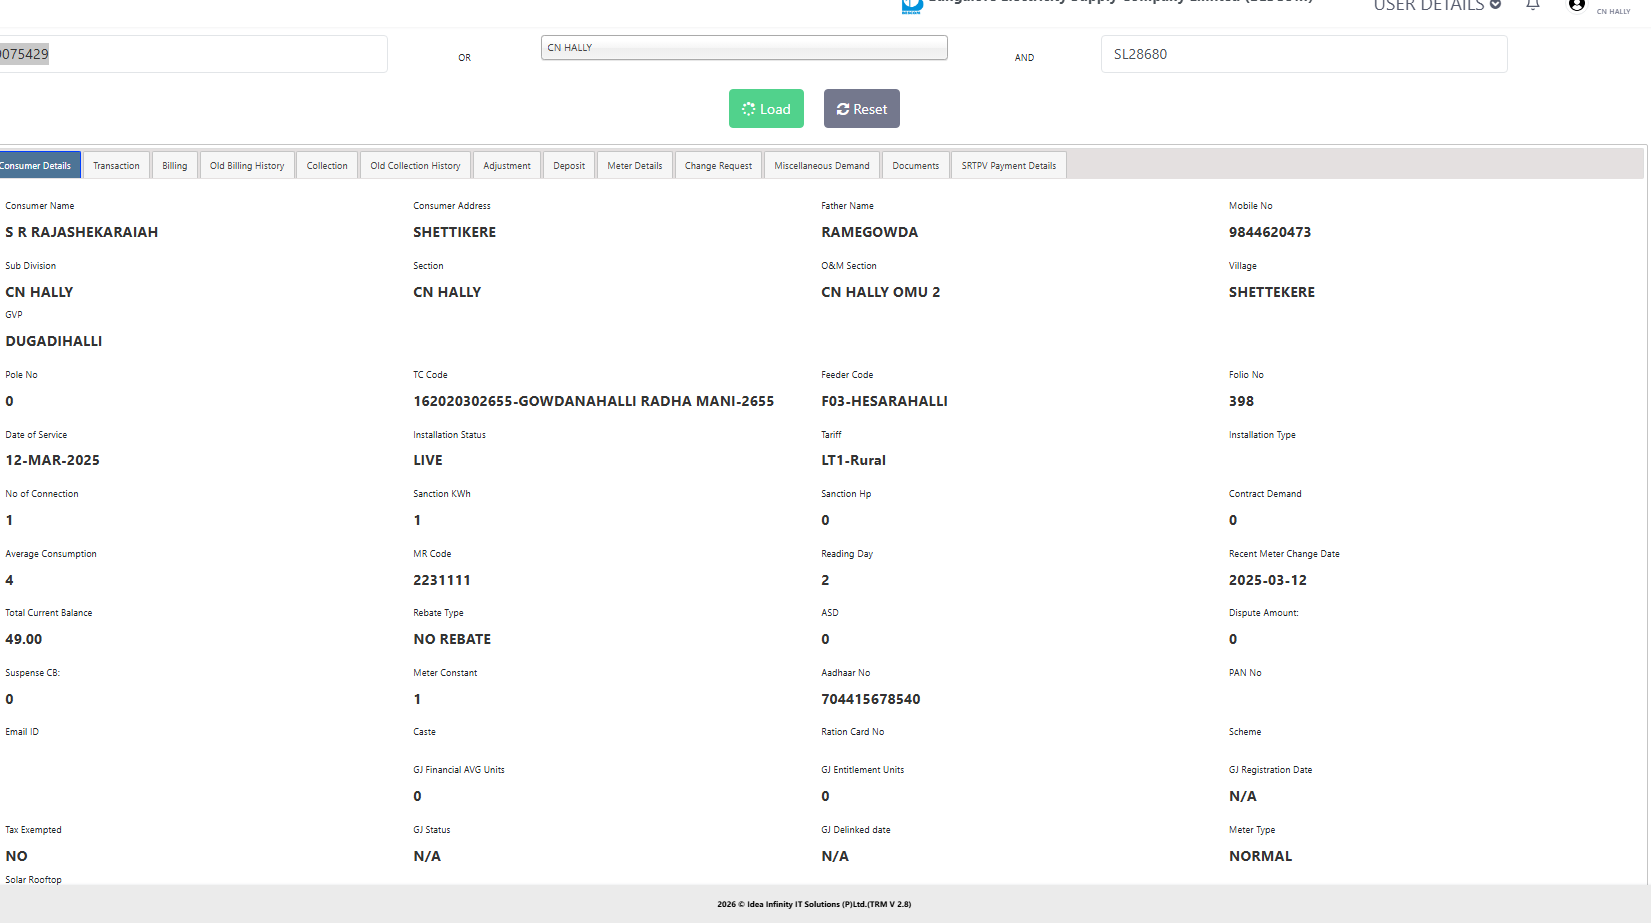
Task: Open the Old Collection History tab
Action: point(415,166)
